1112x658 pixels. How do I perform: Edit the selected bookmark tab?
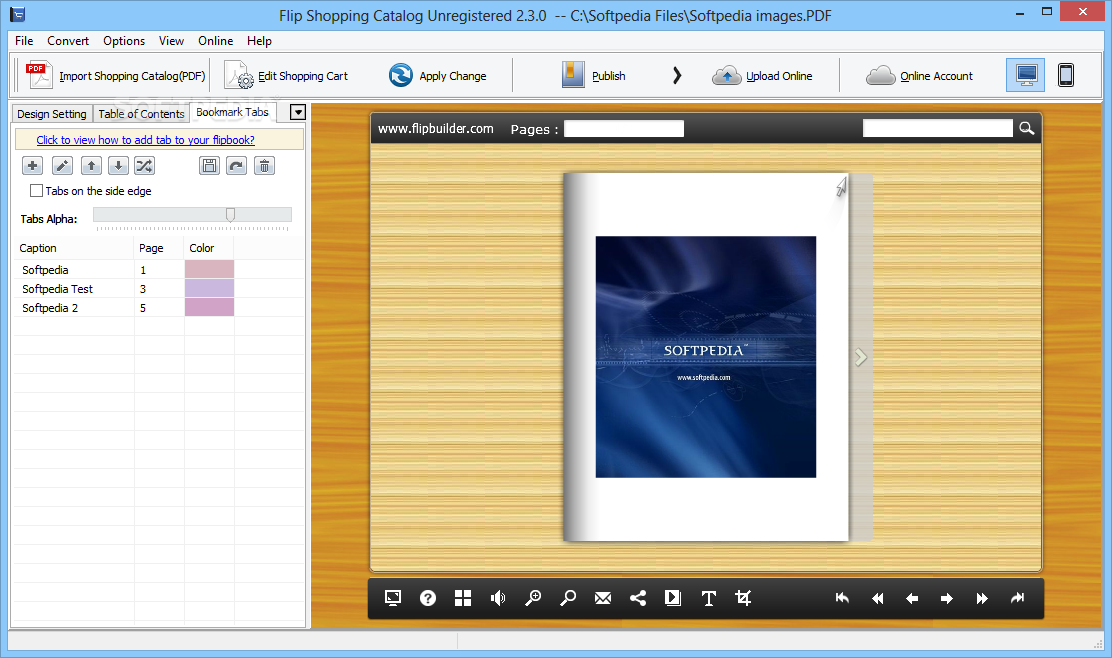pos(62,166)
